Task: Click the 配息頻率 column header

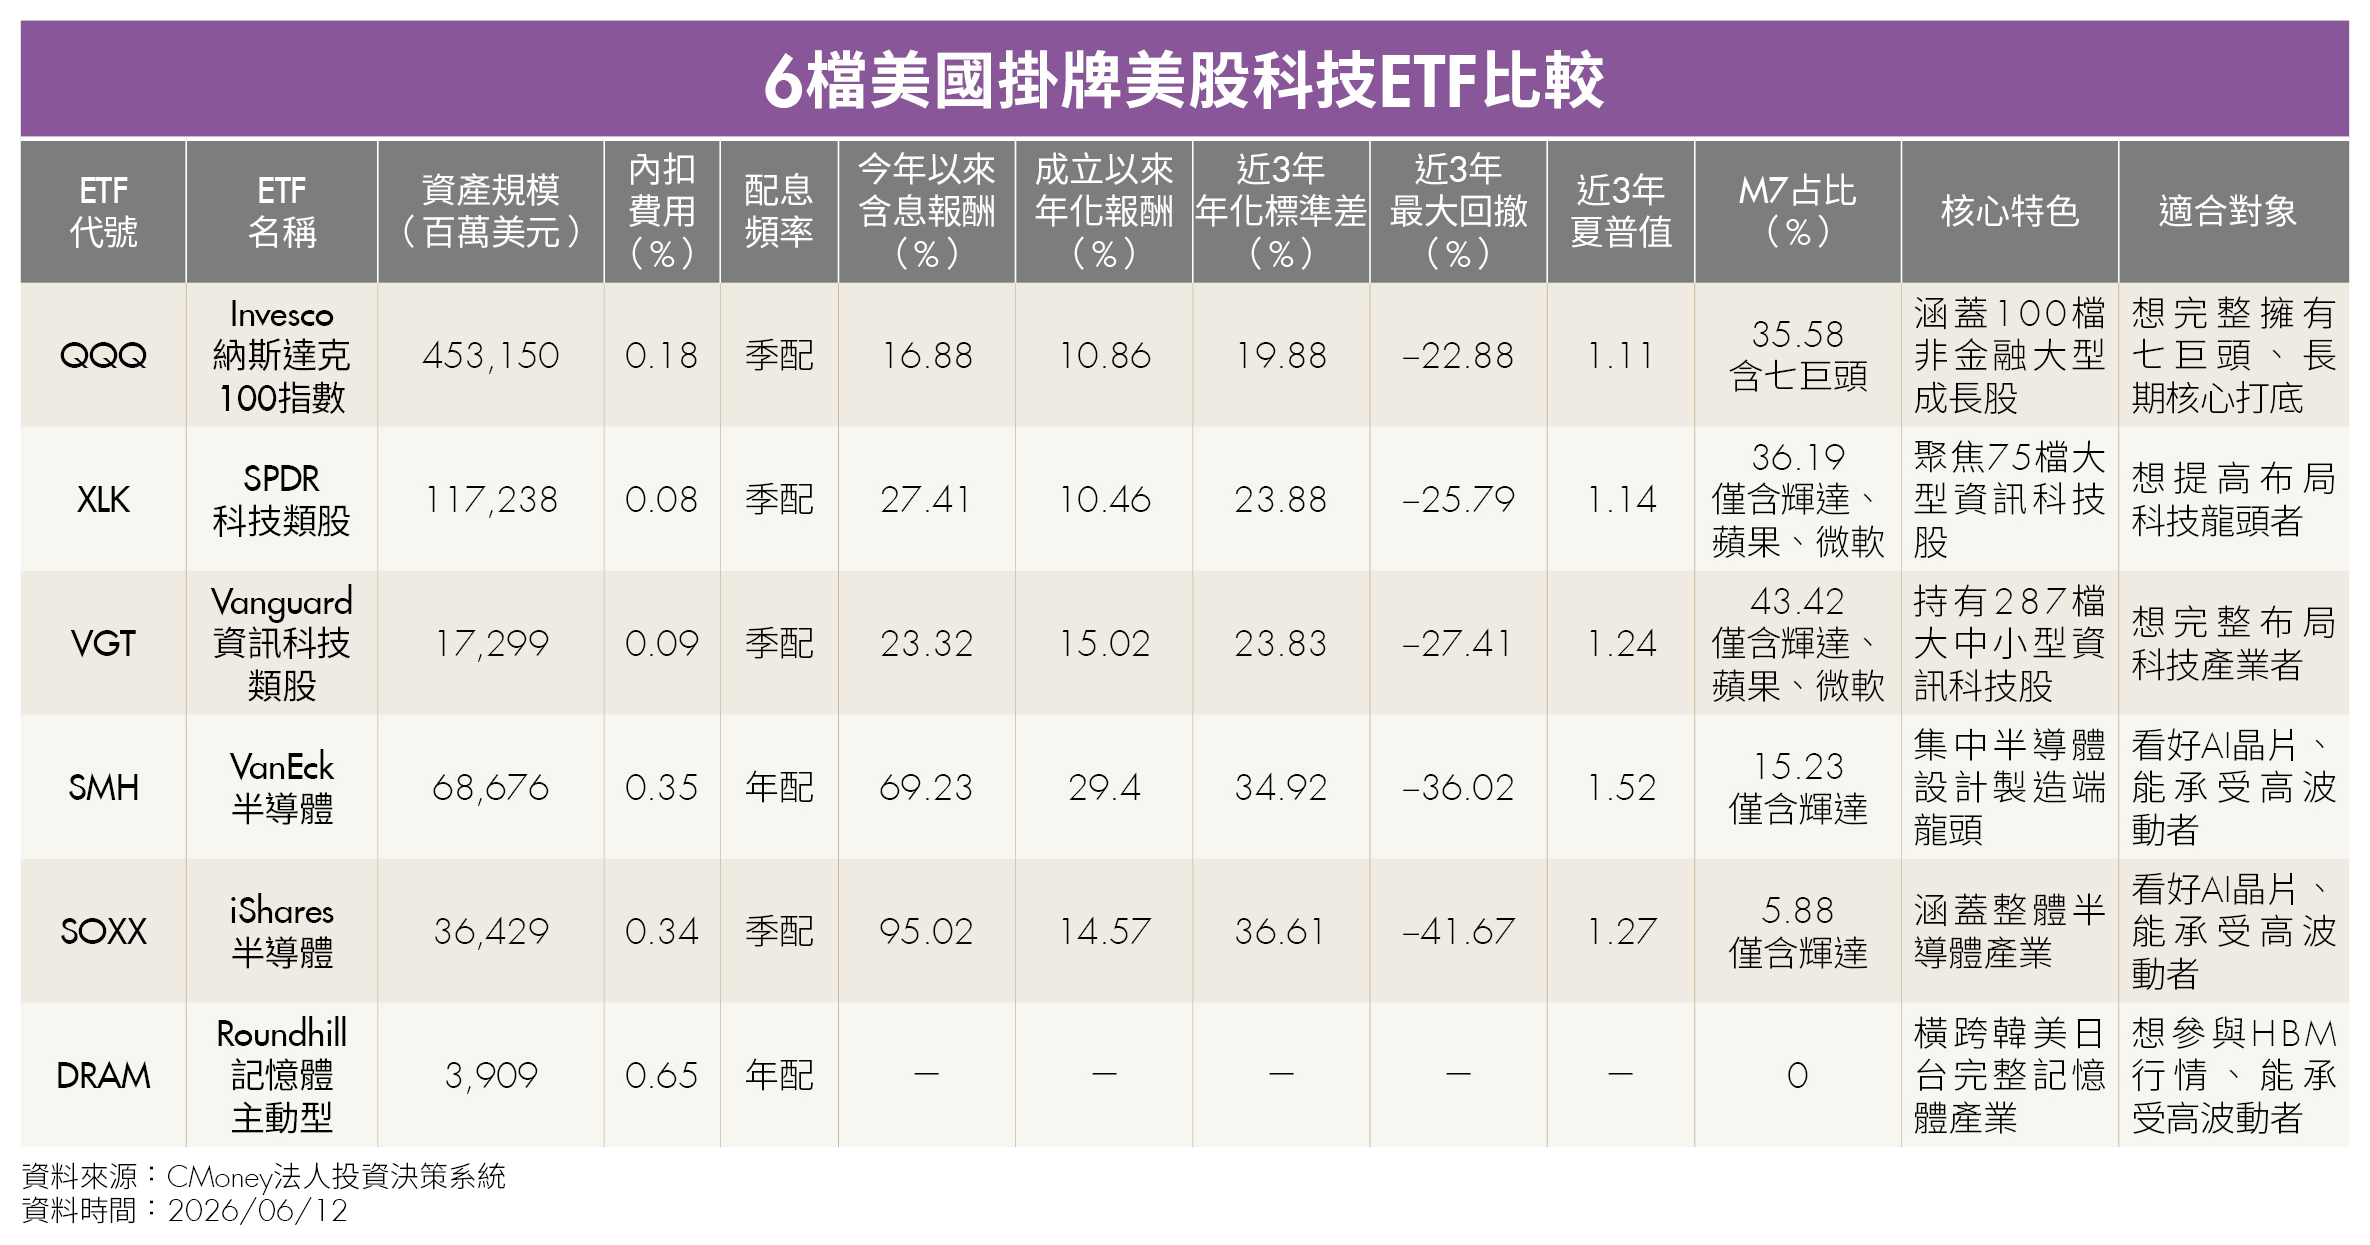Action: tap(778, 211)
